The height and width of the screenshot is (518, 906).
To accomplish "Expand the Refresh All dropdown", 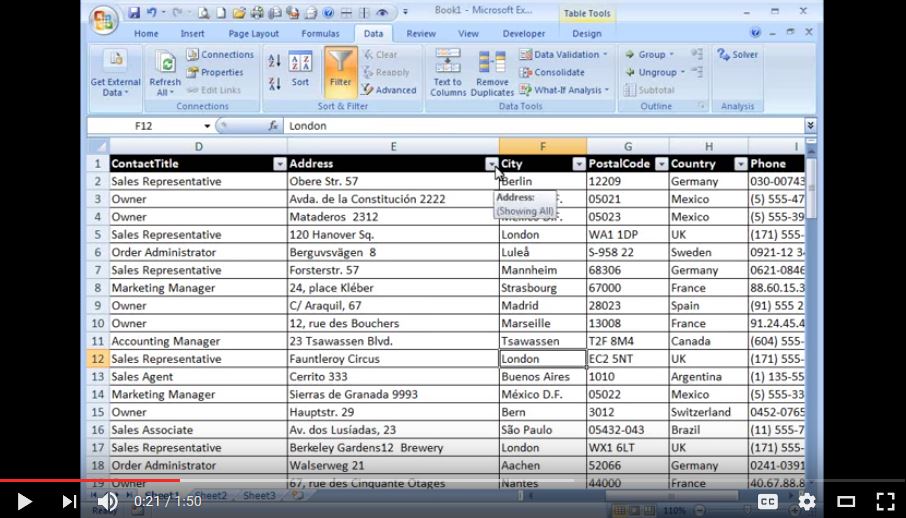I will 165,88.
